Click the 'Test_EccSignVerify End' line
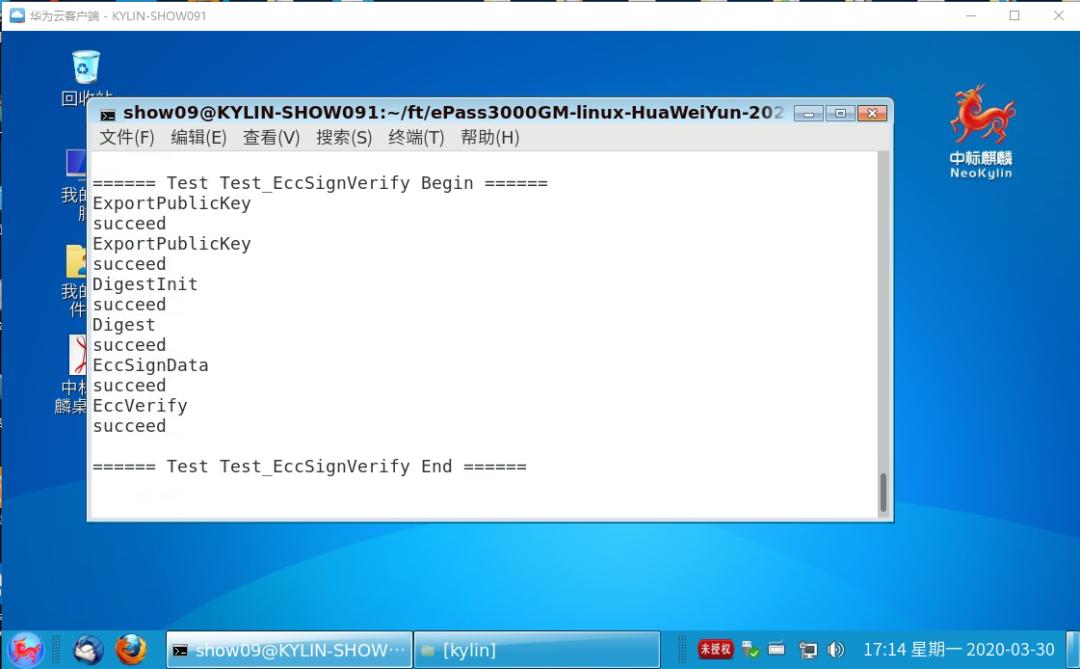 (309, 466)
